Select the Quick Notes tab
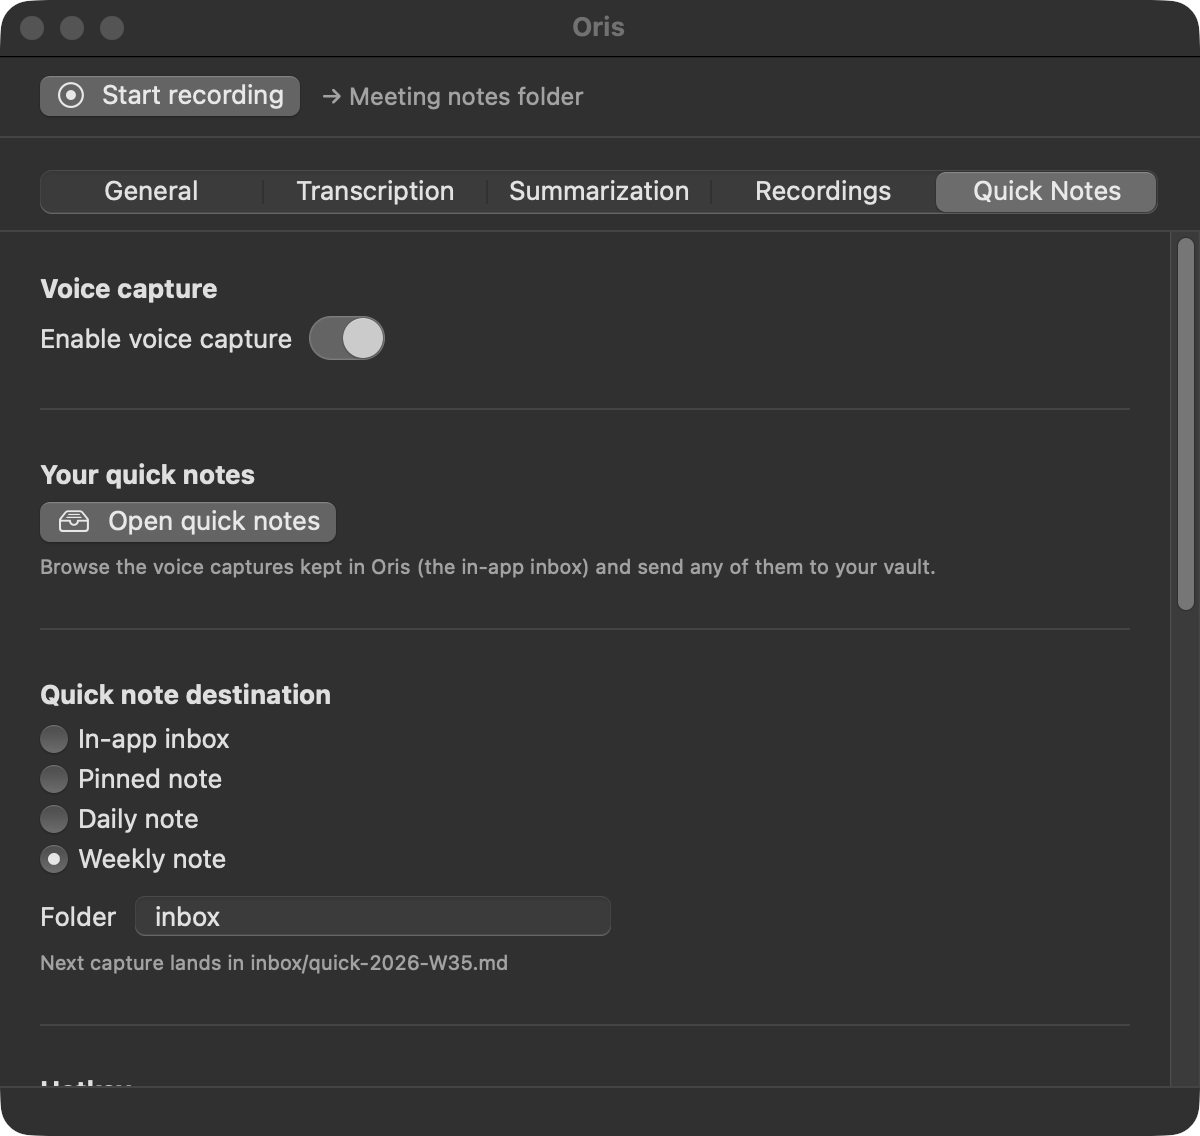 click(x=1046, y=192)
